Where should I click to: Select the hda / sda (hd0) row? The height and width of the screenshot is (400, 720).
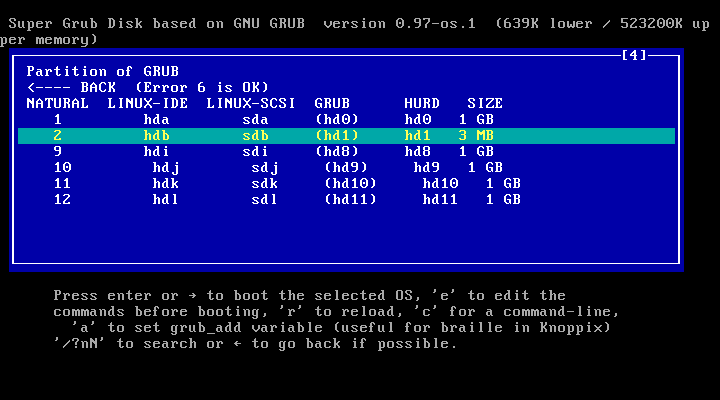coord(346,119)
